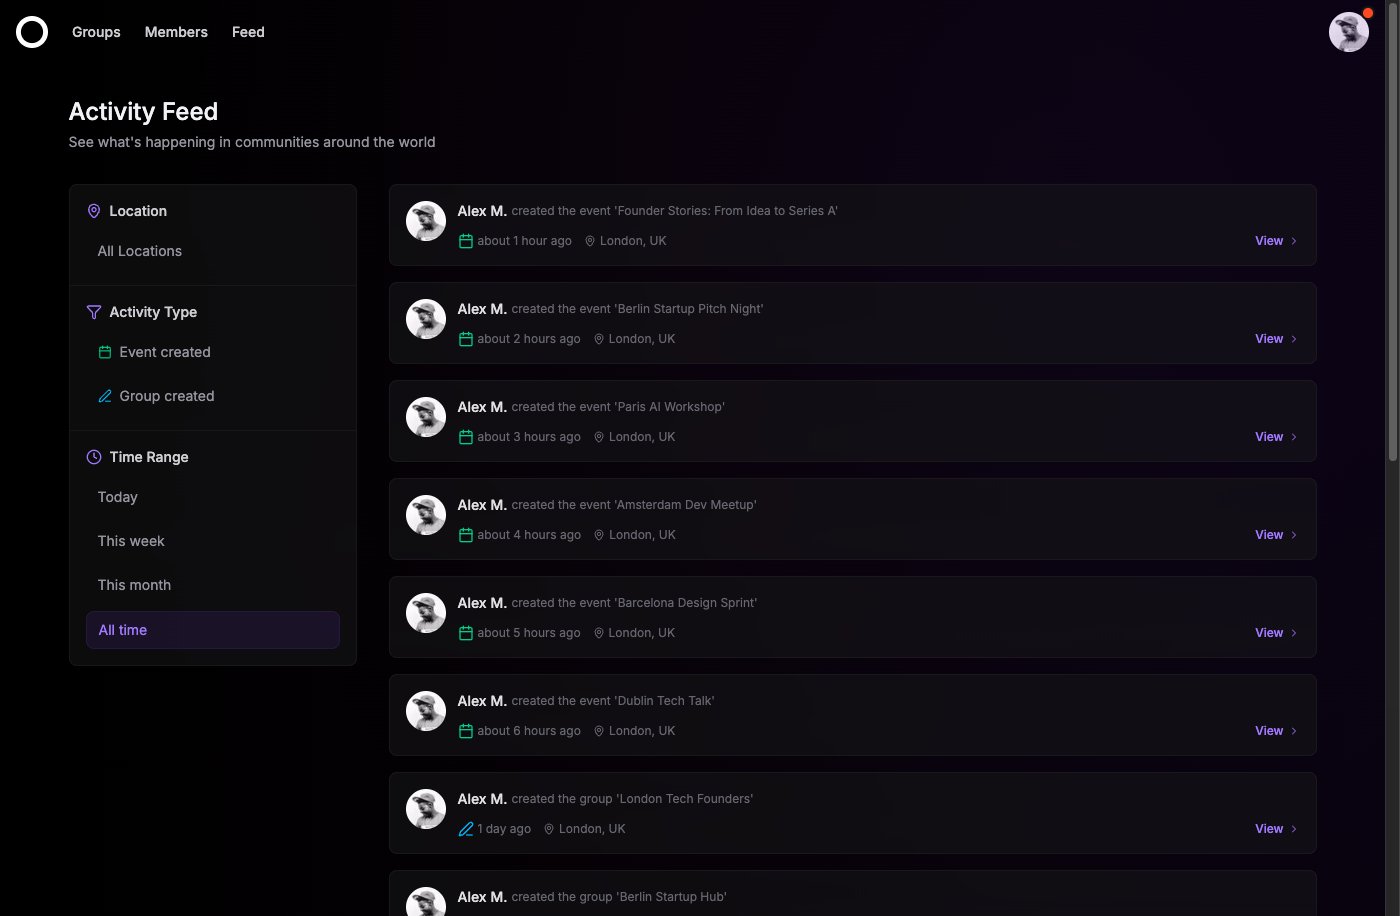Click the circular logo in the top bar

pos(32,32)
